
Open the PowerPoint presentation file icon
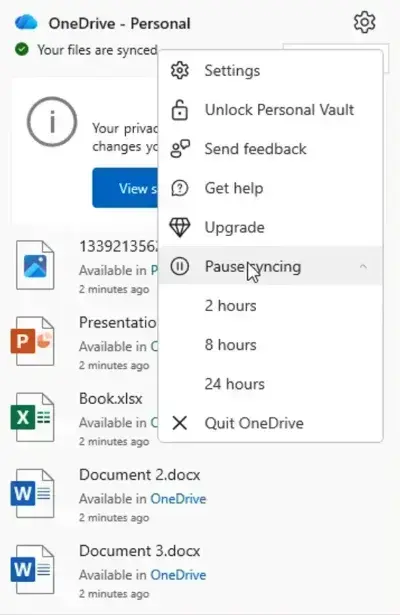(32, 341)
